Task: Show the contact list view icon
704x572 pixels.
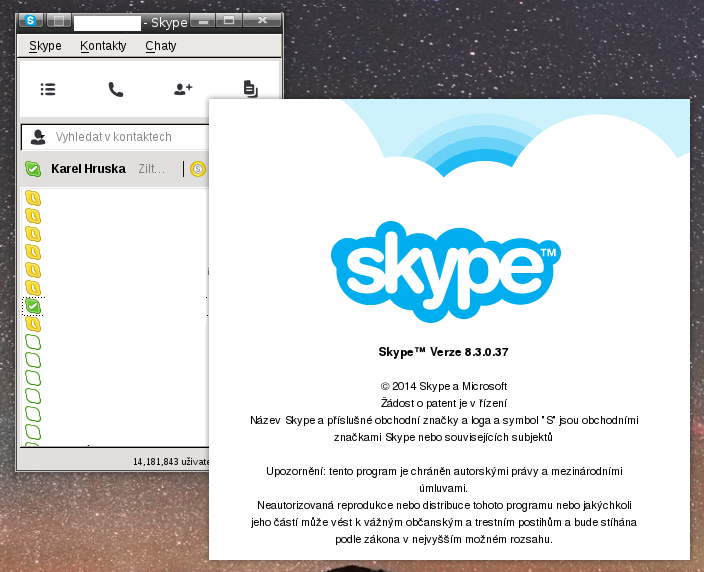Action: click(48, 89)
